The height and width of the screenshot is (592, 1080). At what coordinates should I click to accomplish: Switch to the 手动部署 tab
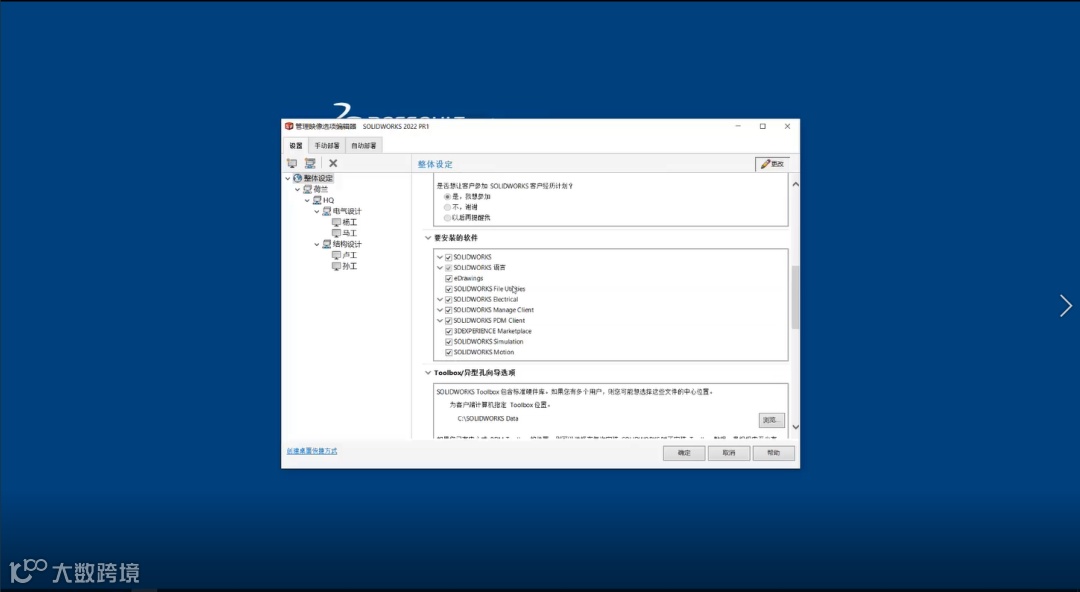click(x=326, y=145)
